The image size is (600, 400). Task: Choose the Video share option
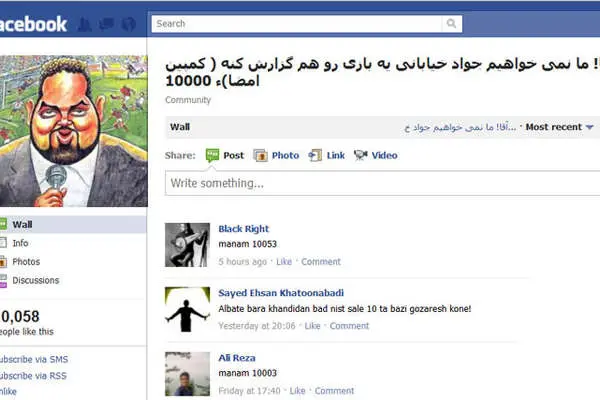[375, 155]
